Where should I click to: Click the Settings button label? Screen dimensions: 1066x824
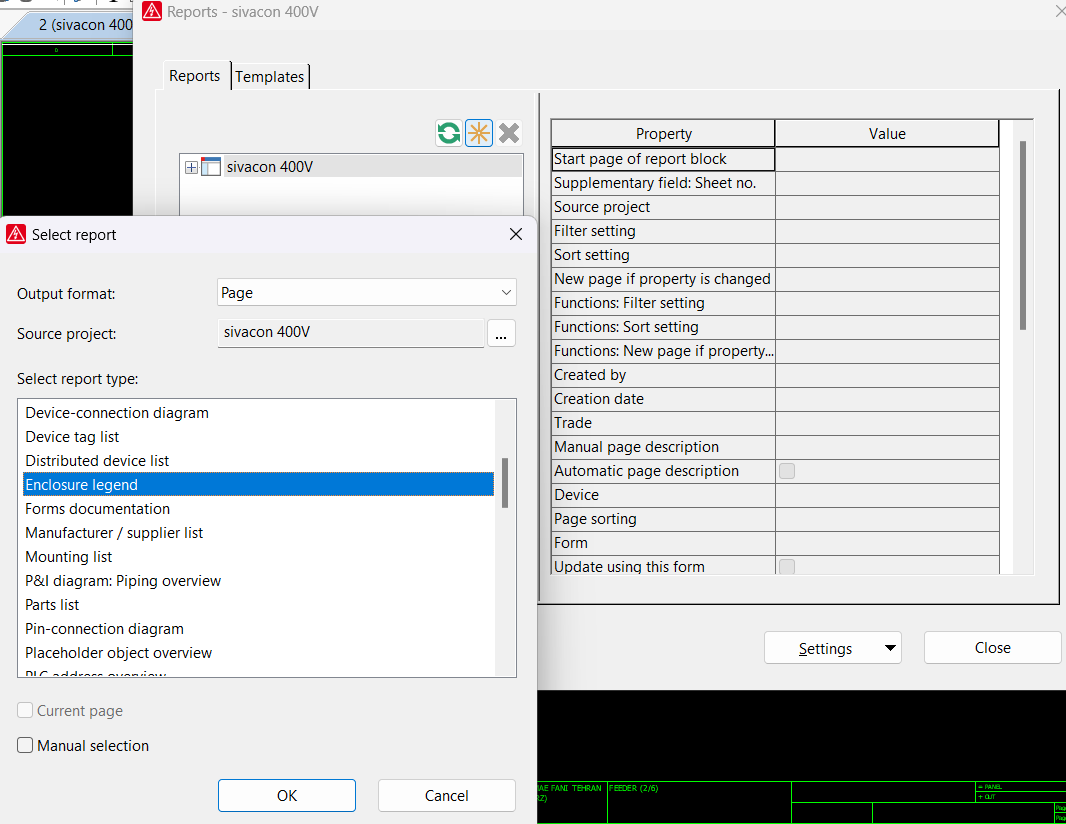(x=825, y=649)
